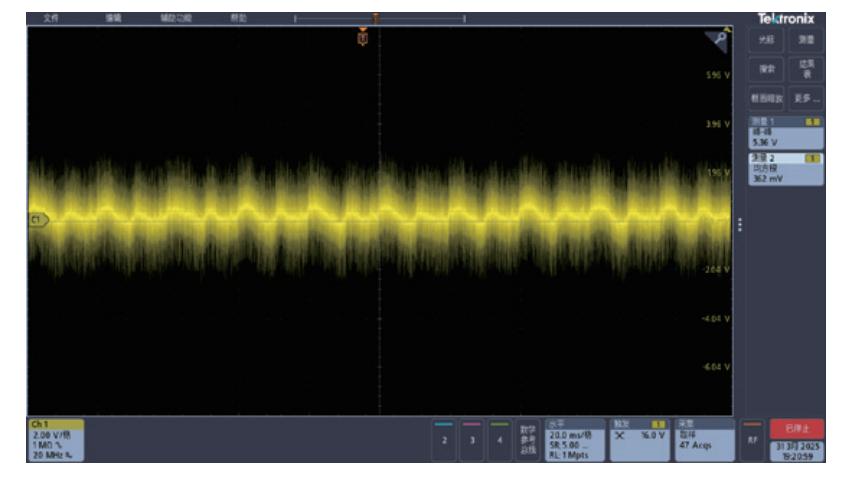
Task: Open the trigger settings badge
Action: [x=640, y=439]
